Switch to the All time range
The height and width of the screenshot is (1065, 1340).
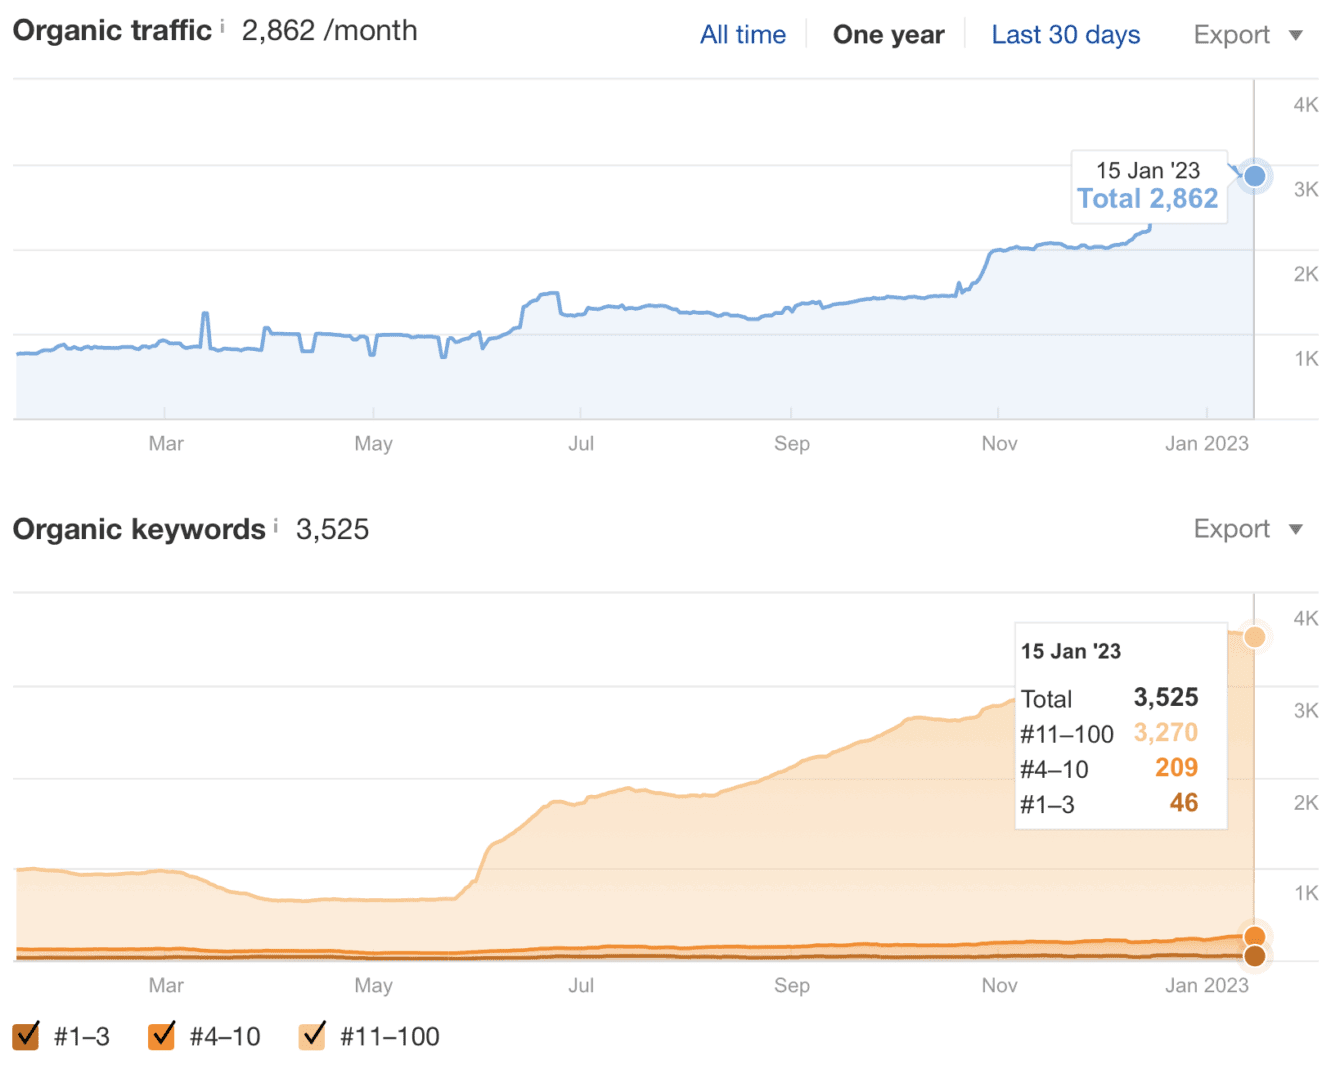743,35
